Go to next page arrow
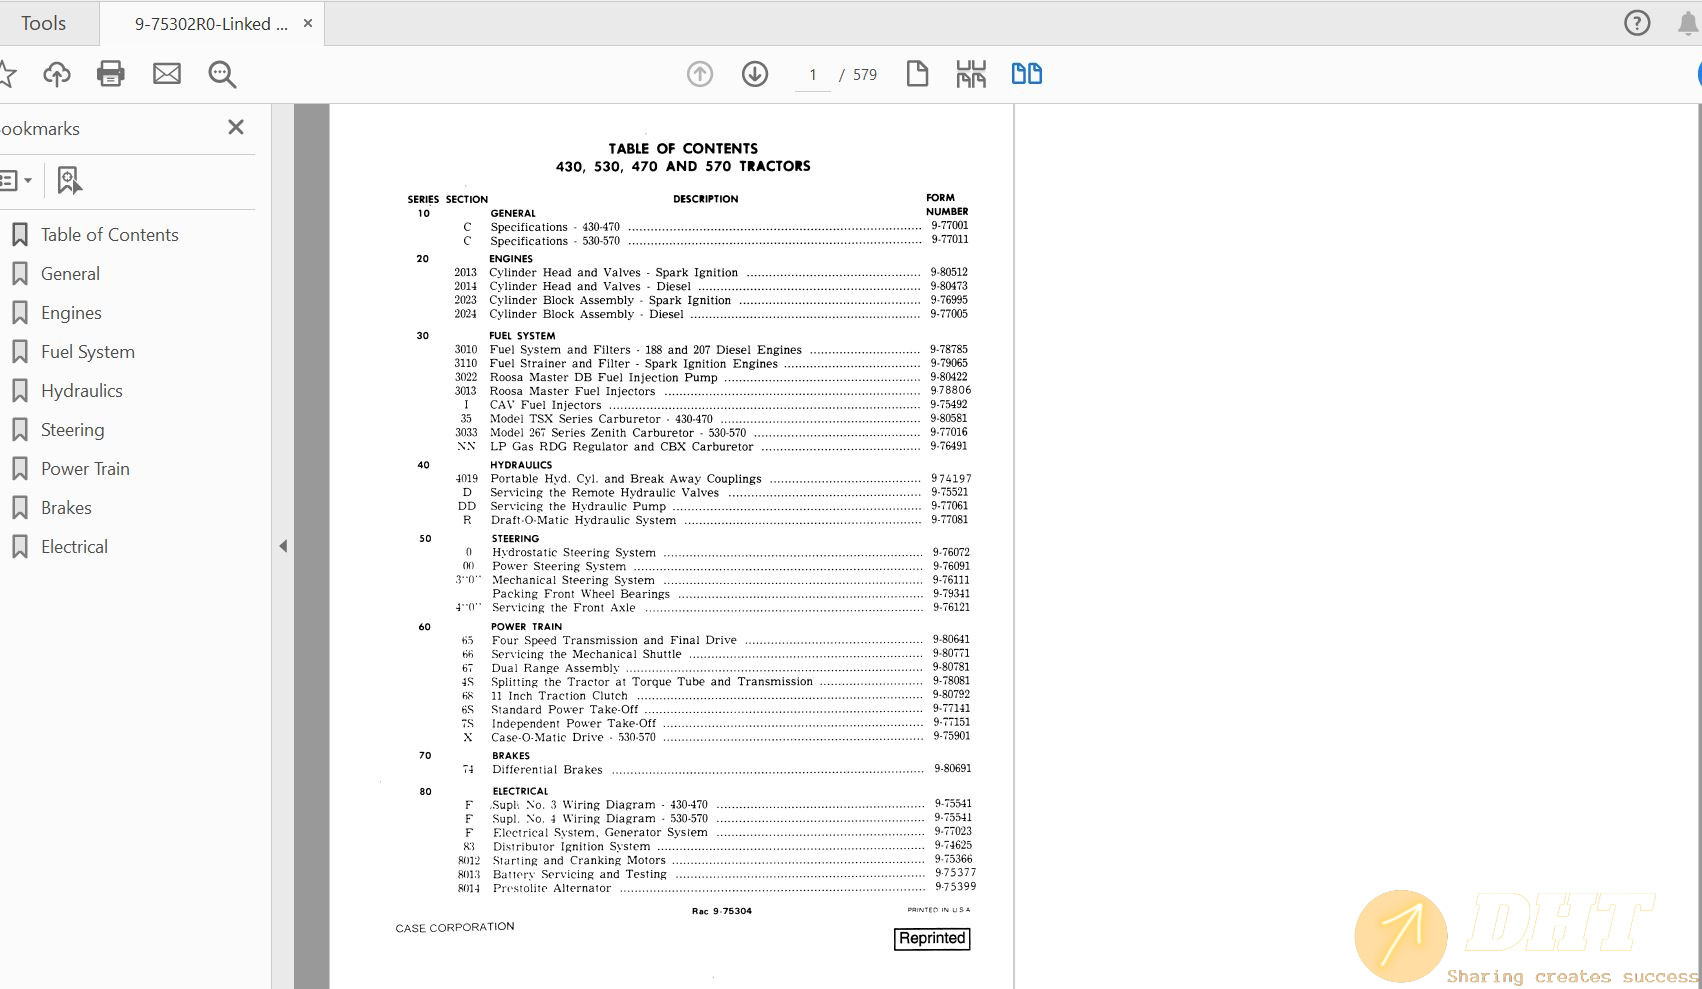This screenshot has width=1702, height=989. pos(755,74)
